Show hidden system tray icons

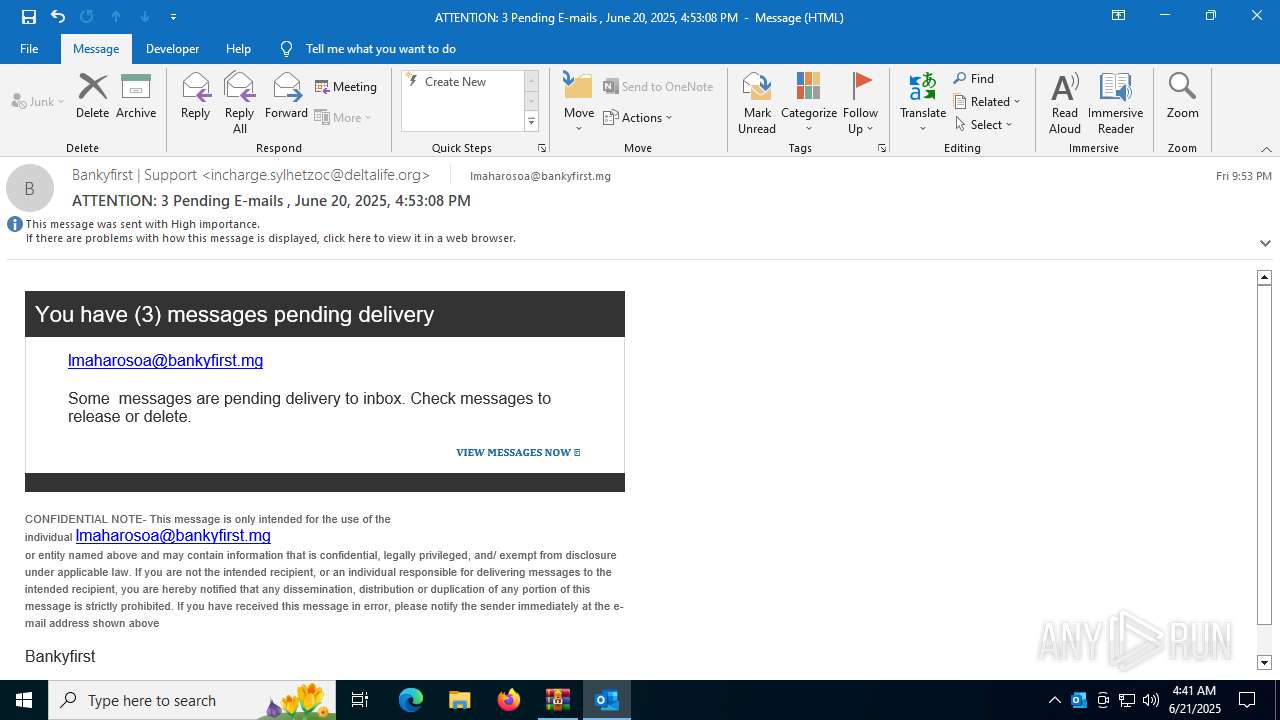pyautogui.click(x=1055, y=700)
